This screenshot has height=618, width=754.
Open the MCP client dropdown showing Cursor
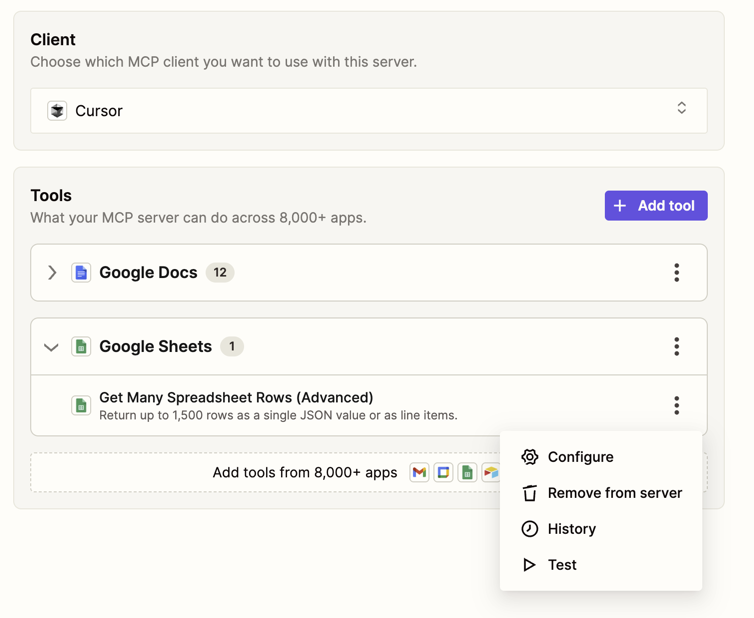[369, 111]
